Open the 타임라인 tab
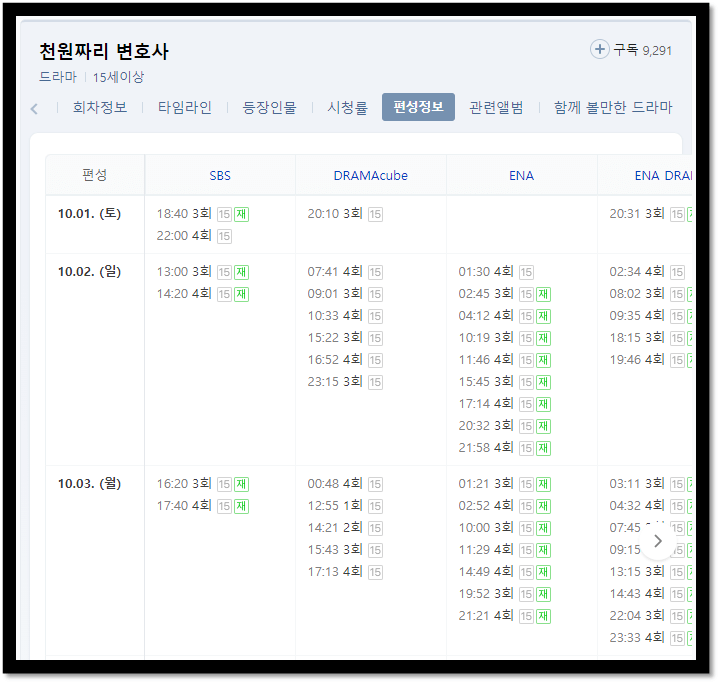The image size is (719, 683). pyautogui.click(x=185, y=107)
